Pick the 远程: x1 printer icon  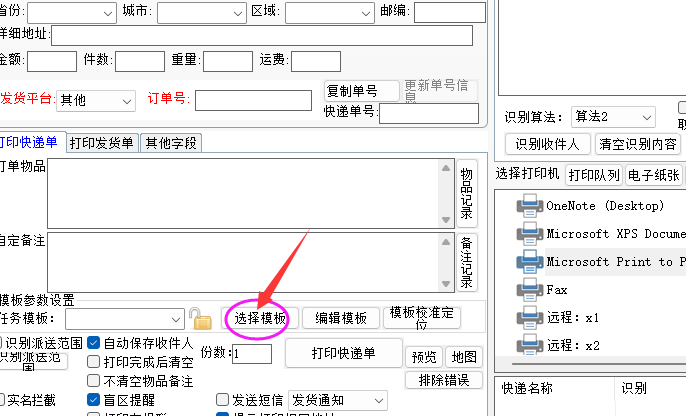pyautogui.click(x=529, y=318)
